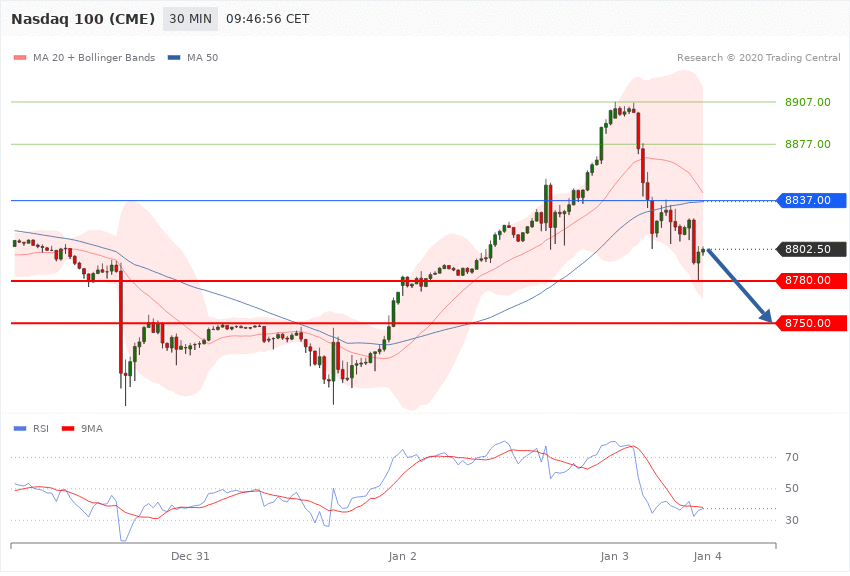Click the blue 8837.00 pivot price tag

click(x=812, y=200)
